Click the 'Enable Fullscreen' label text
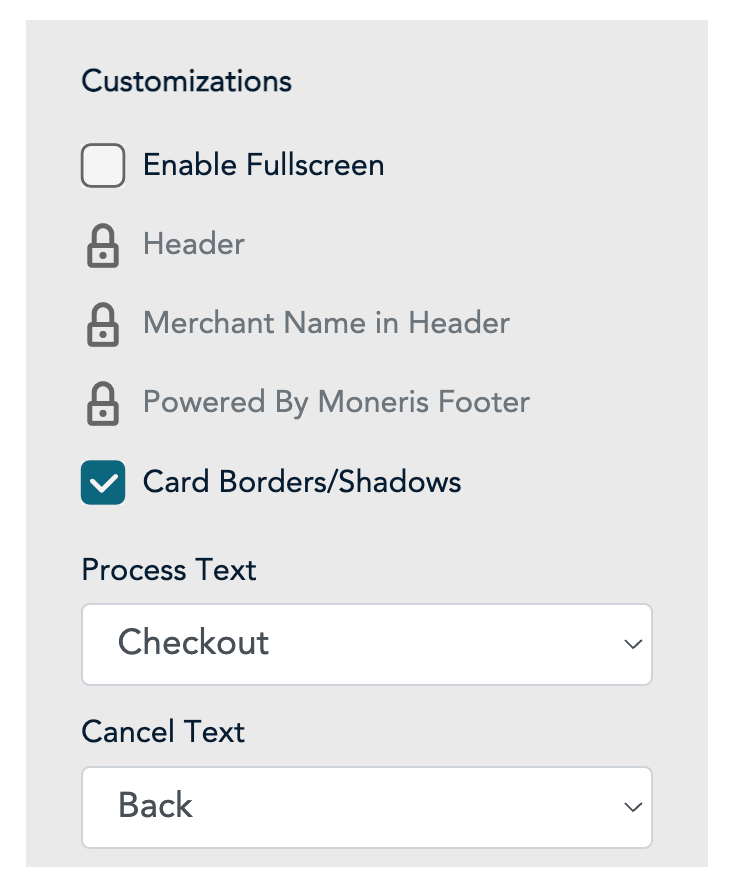 [263, 165]
